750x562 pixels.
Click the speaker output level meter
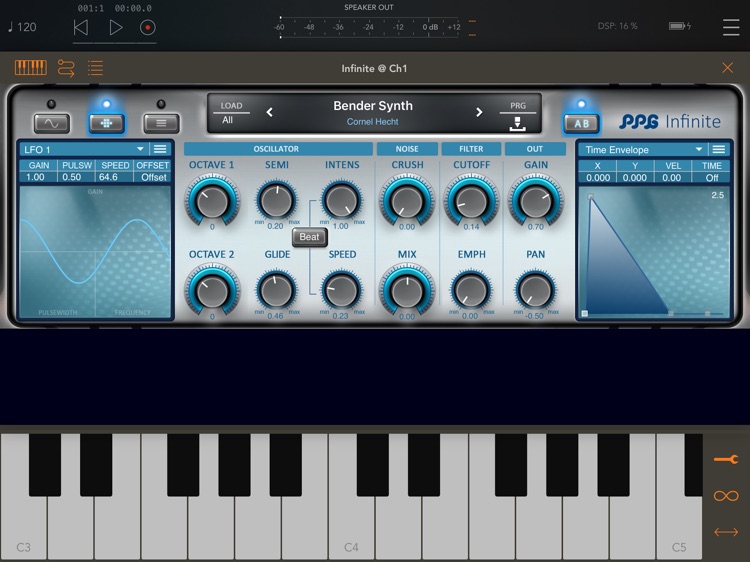click(369, 27)
